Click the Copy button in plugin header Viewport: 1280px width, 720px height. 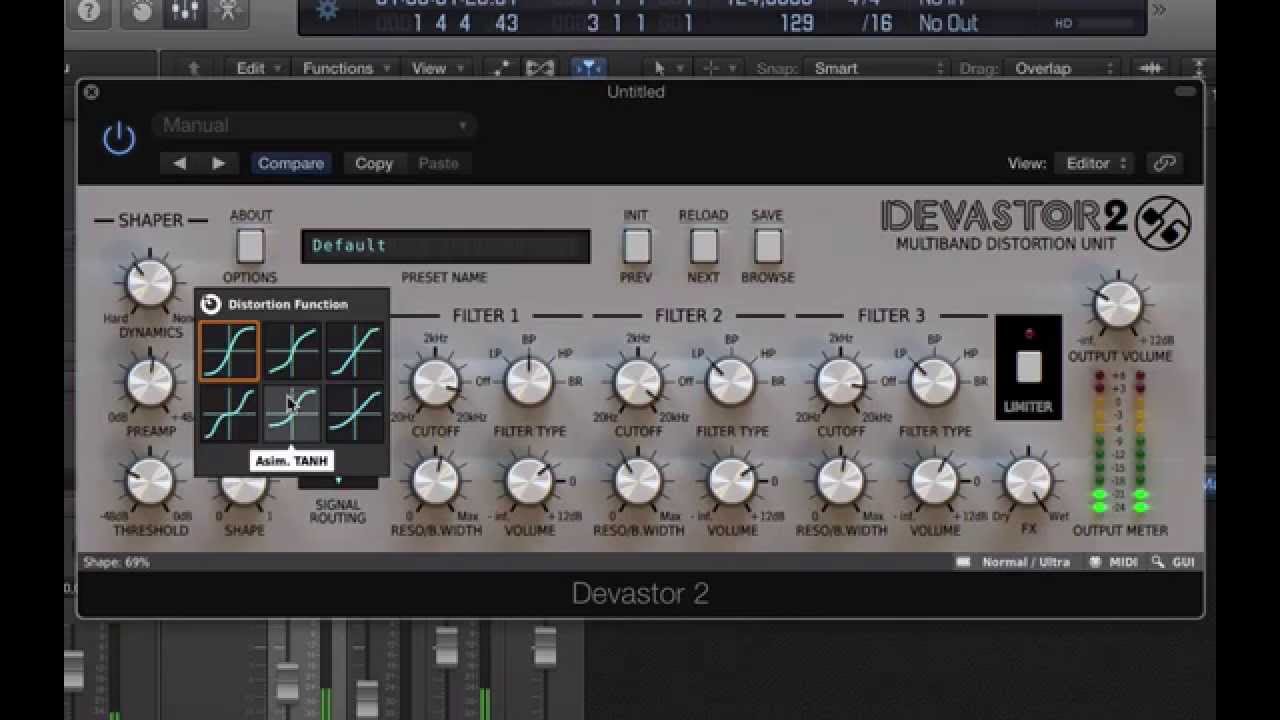point(374,163)
